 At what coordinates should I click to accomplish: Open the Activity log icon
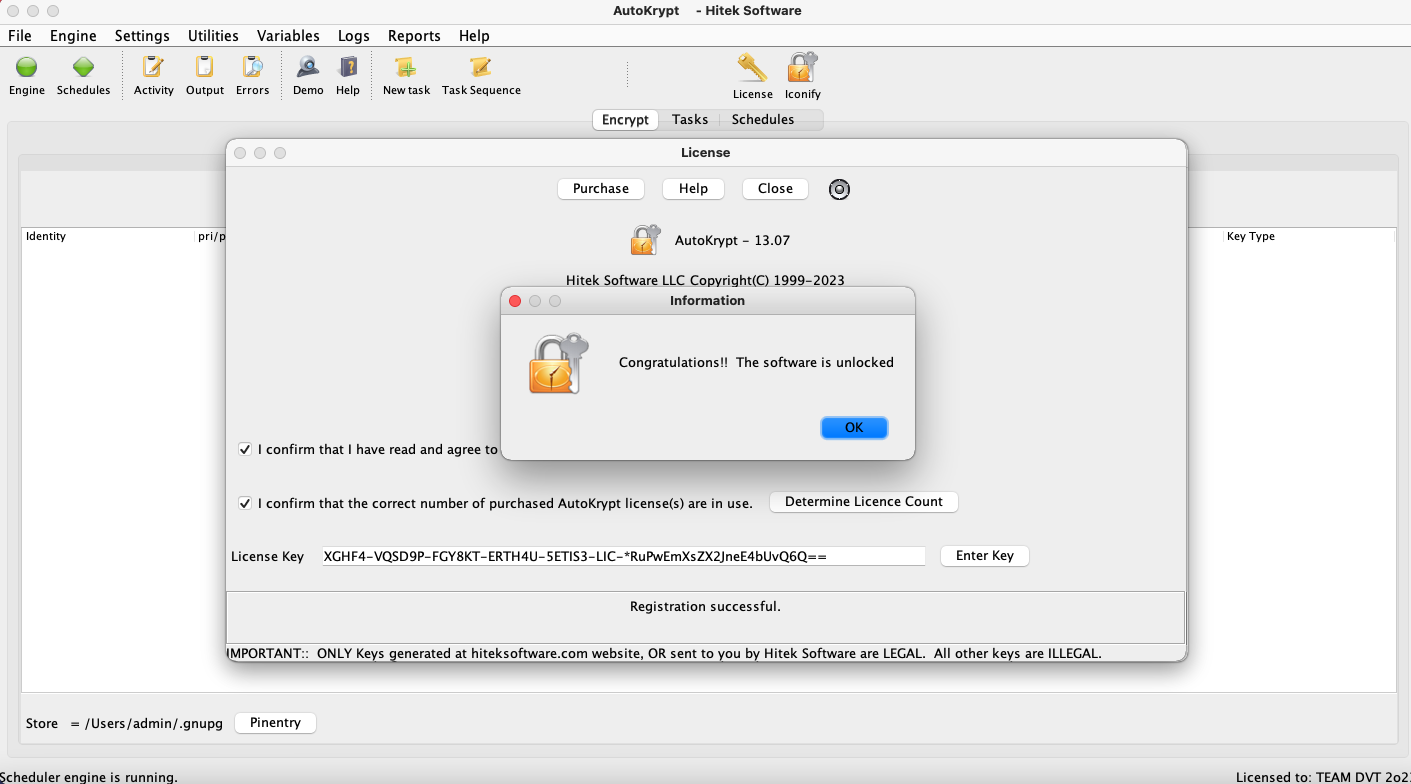pyautogui.click(x=153, y=68)
